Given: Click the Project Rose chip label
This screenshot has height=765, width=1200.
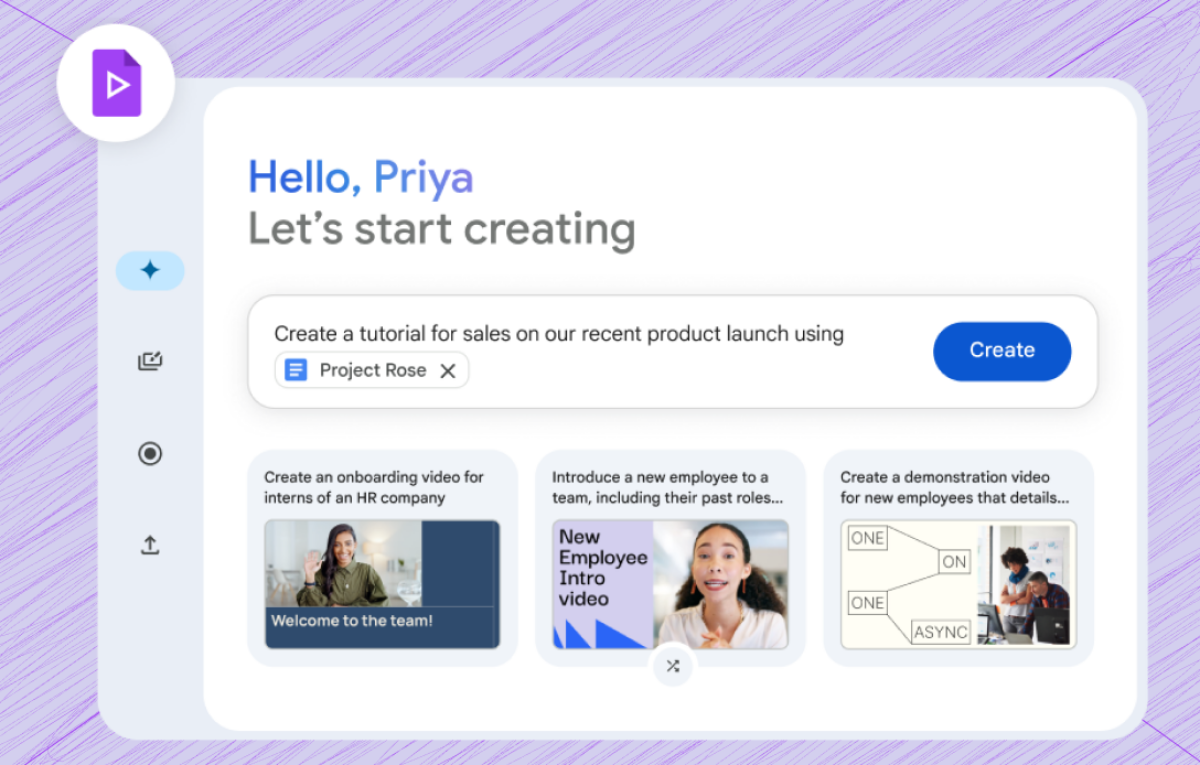Looking at the screenshot, I should tap(373, 370).
